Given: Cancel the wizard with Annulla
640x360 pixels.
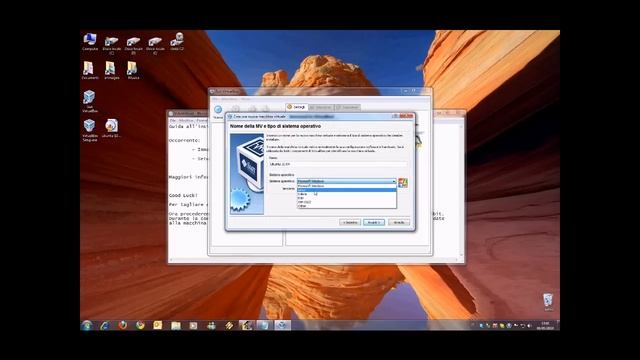Looking at the screenshot, I should pos(399,222).
